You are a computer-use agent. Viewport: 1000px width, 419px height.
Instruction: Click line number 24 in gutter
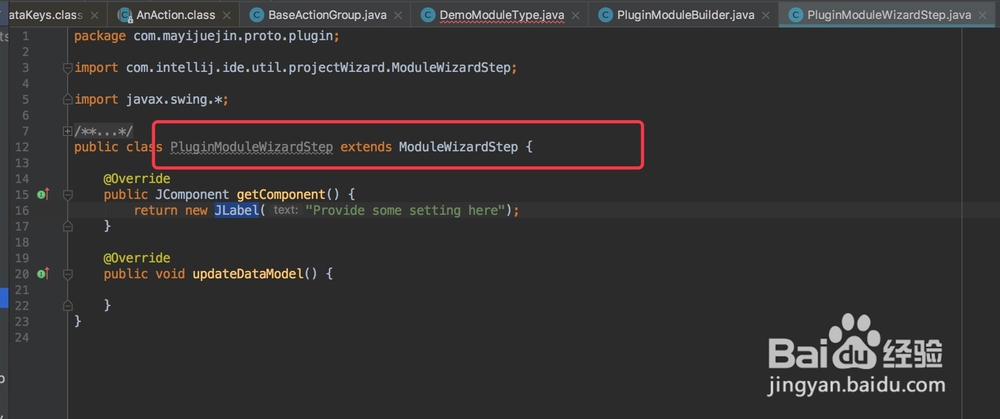point(21,337)
